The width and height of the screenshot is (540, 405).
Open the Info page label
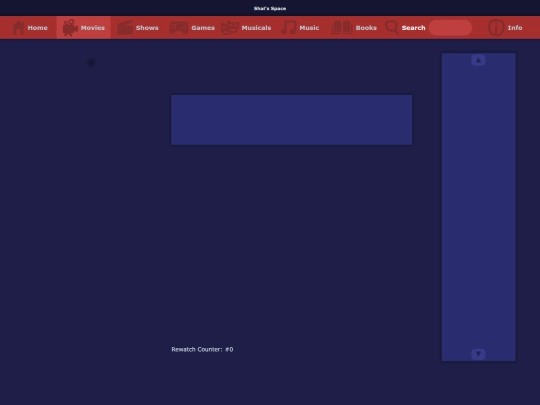tap(515, 28)
